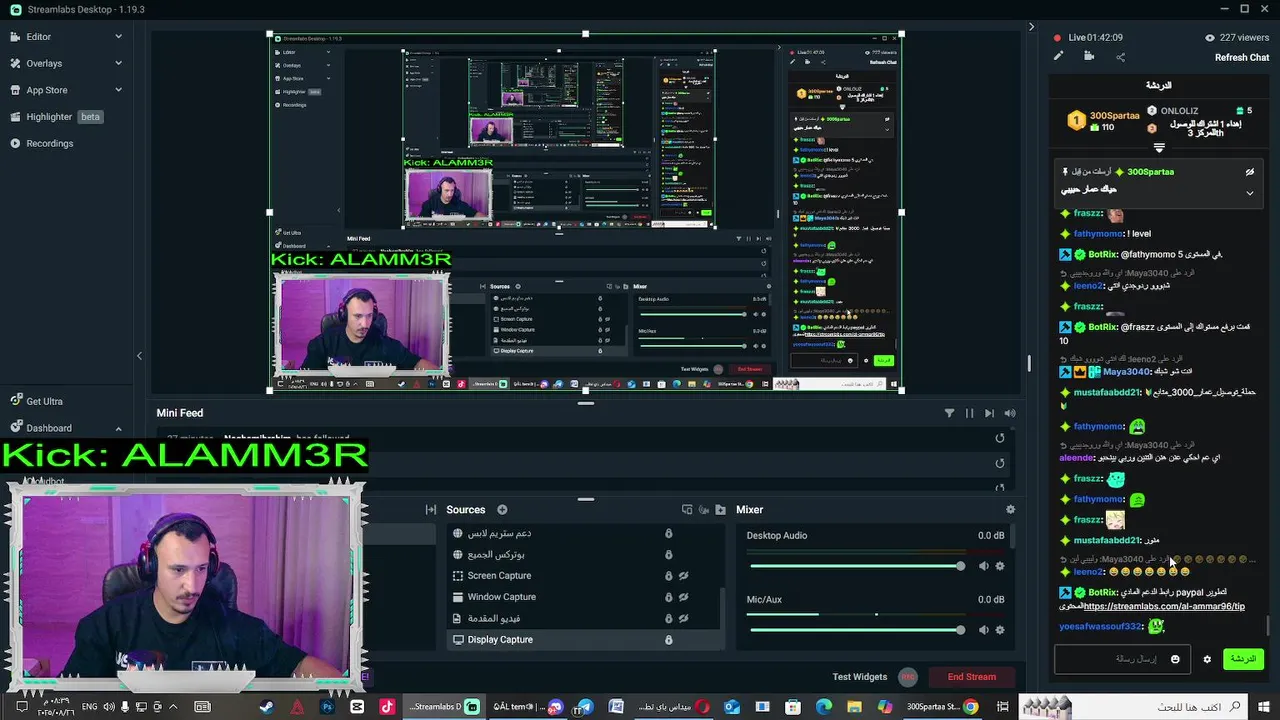Replay the second Mini Feed event
This screenshot has height=720, width=1280.
click(999, 463)
